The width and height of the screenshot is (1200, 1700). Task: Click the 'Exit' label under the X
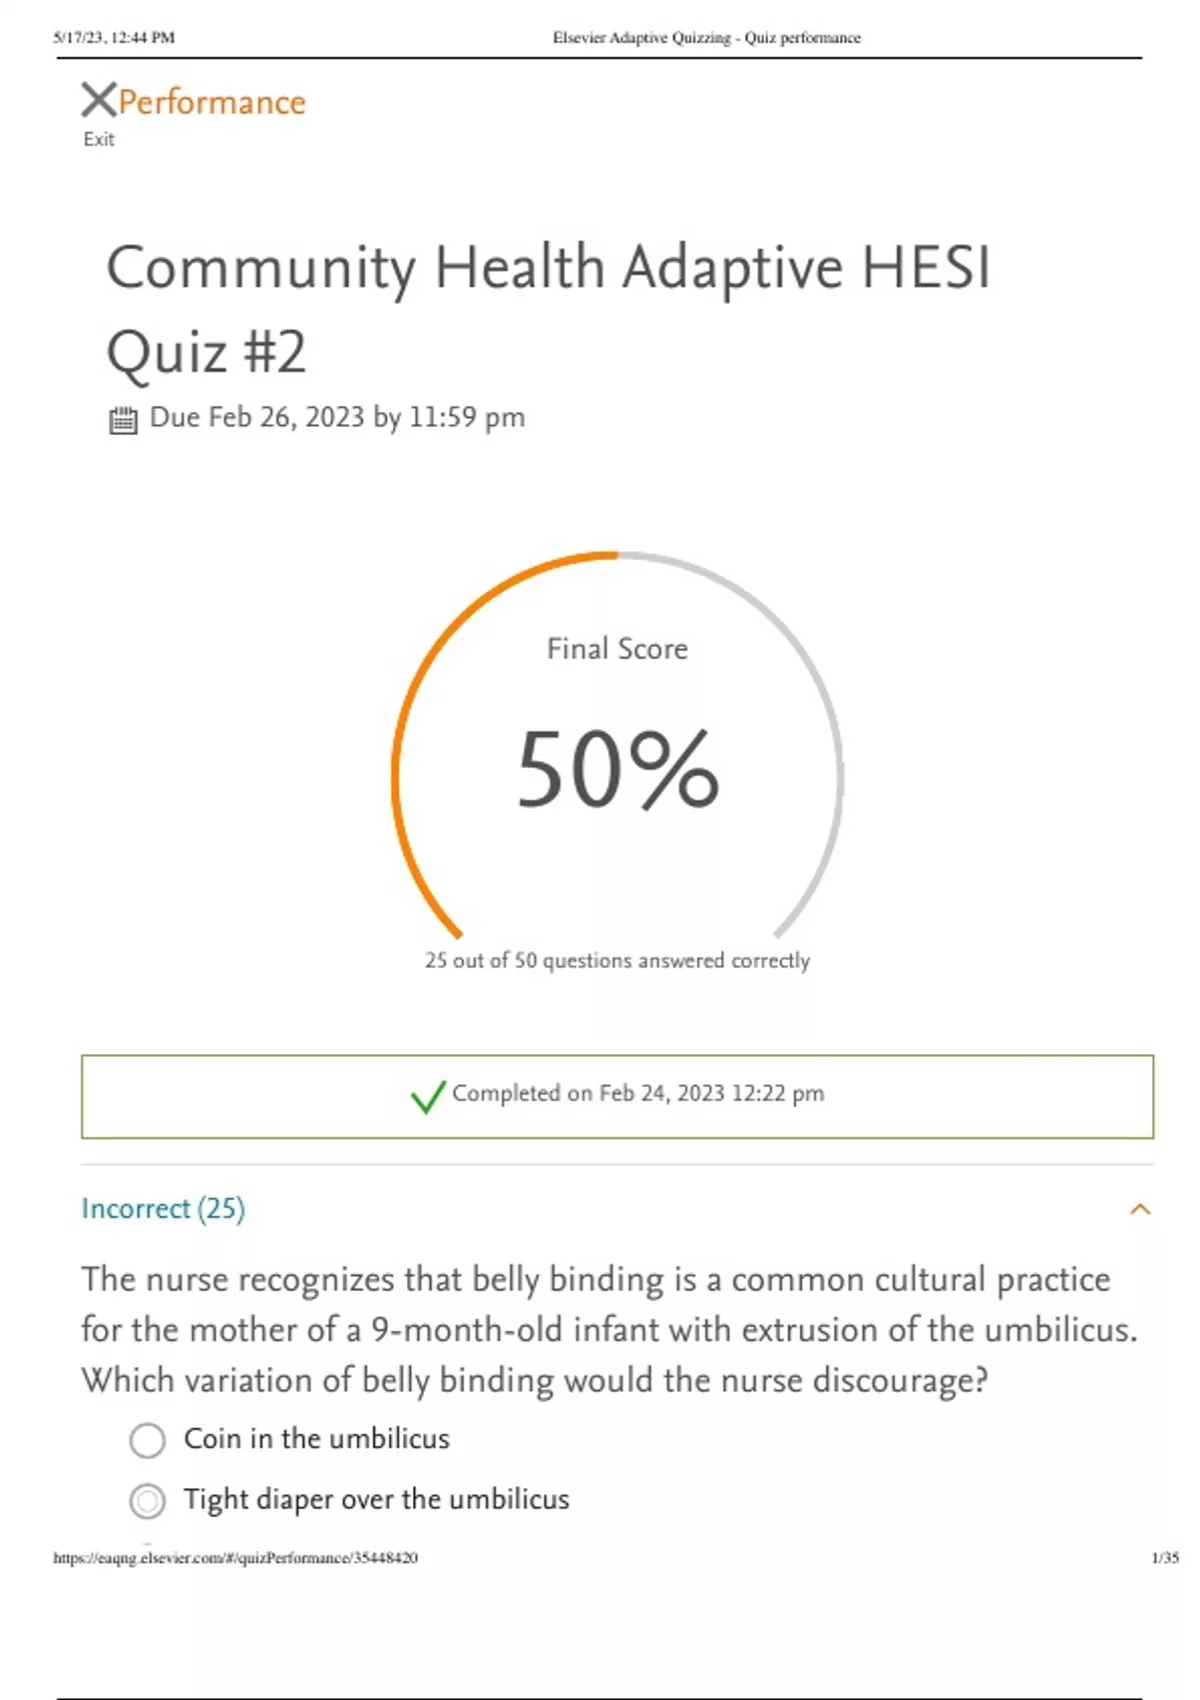click(98, 139)
